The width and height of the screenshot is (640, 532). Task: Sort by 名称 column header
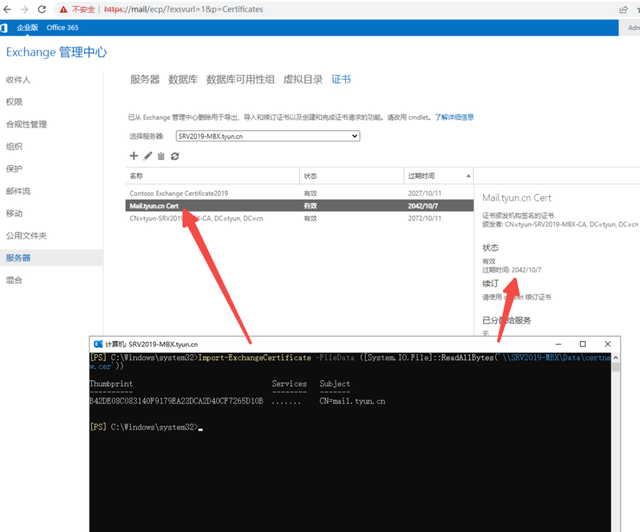[x=212, y=176]
